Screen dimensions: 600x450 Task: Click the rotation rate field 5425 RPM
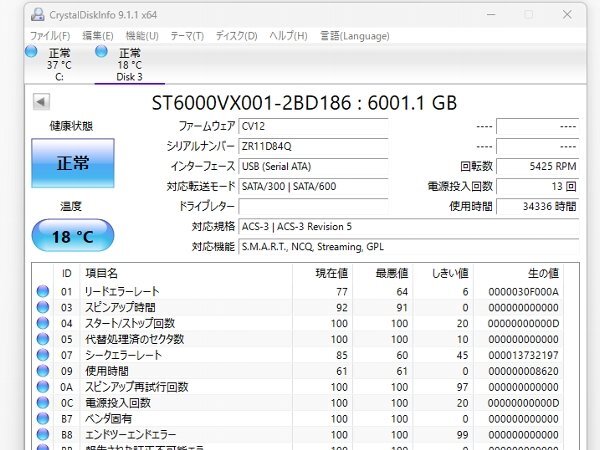coord(538,166)
